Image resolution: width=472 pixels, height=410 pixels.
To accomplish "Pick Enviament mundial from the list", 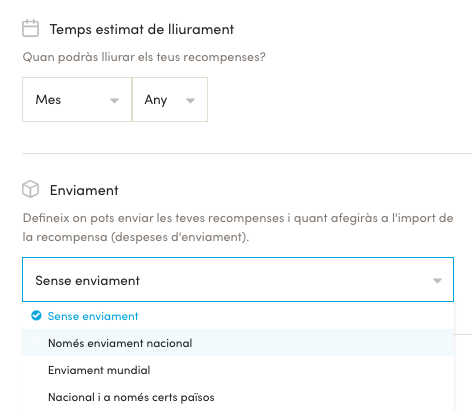I will pos(238,370).
